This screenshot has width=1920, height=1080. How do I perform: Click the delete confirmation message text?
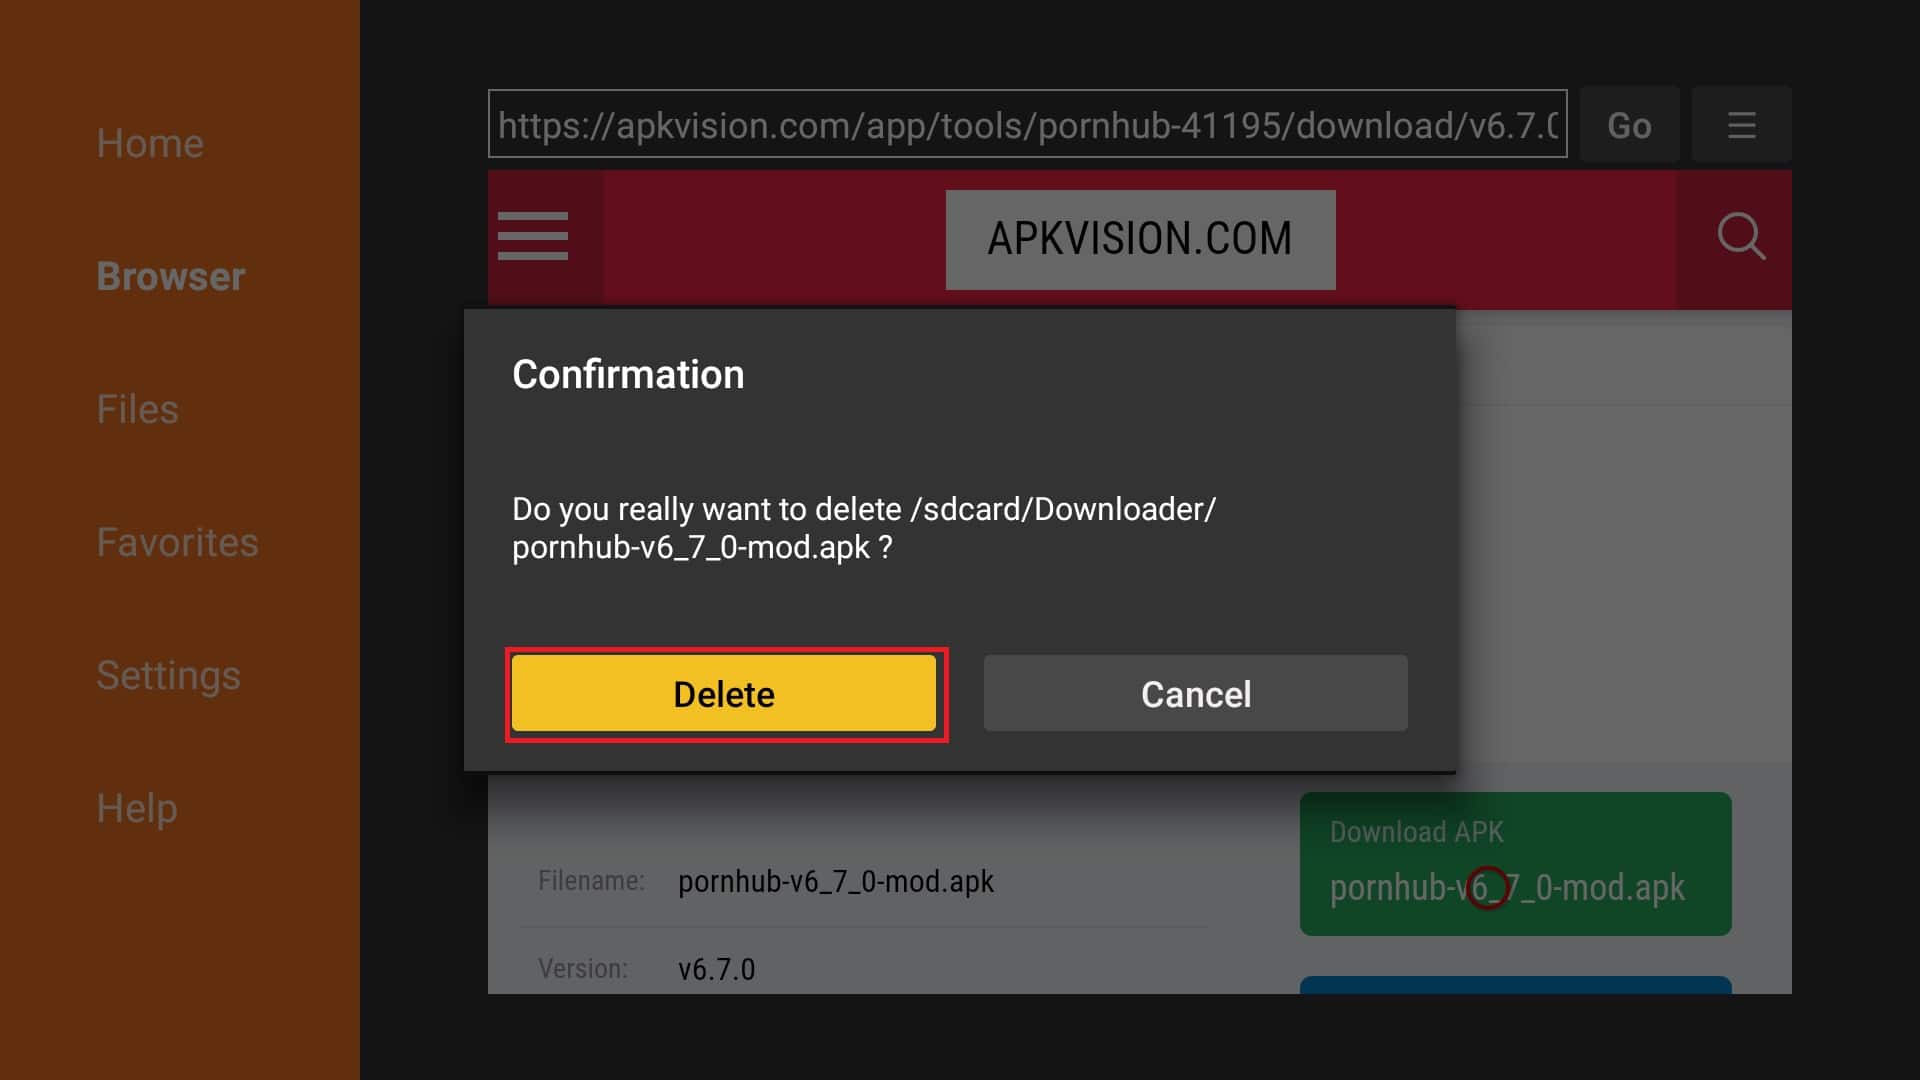[x=864, y=528]
